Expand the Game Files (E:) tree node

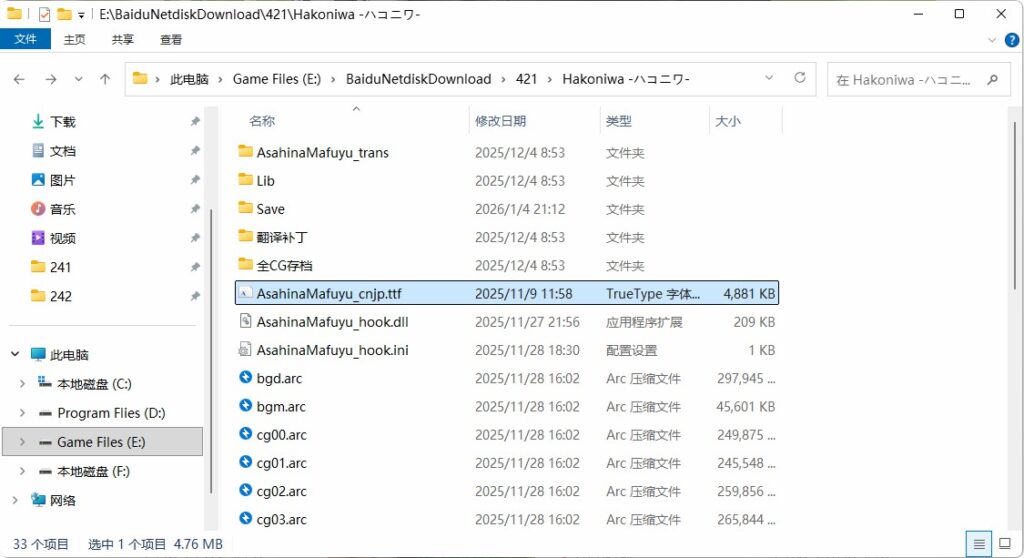click(22, 442)
